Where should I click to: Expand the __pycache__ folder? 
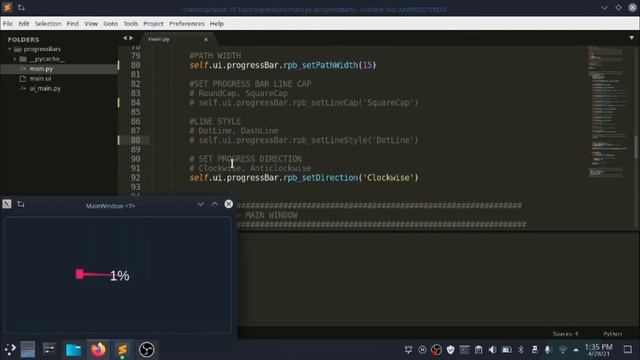[x=15, y=59]
